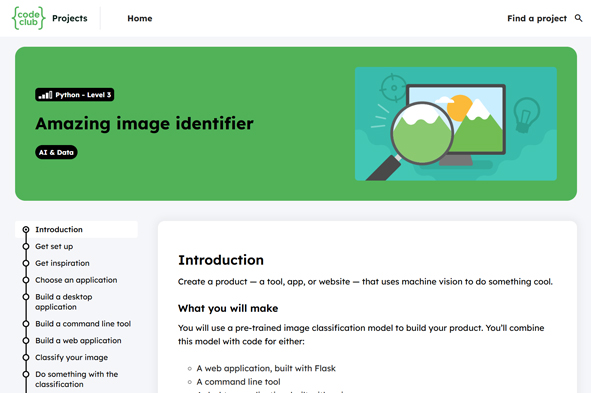Click the search magnifier icon
The image size is (591, 393).
578,18
